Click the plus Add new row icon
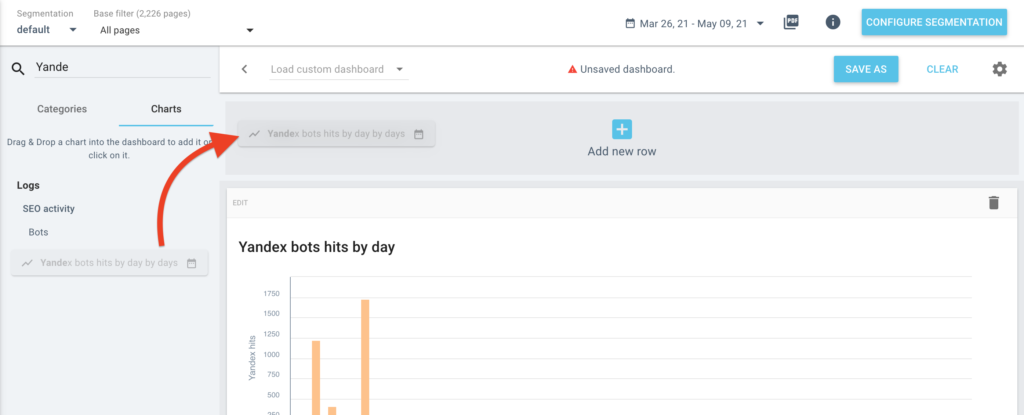The height and width of the screenshot is (415, 1024). pyautogui.click(x=622, y=129)
